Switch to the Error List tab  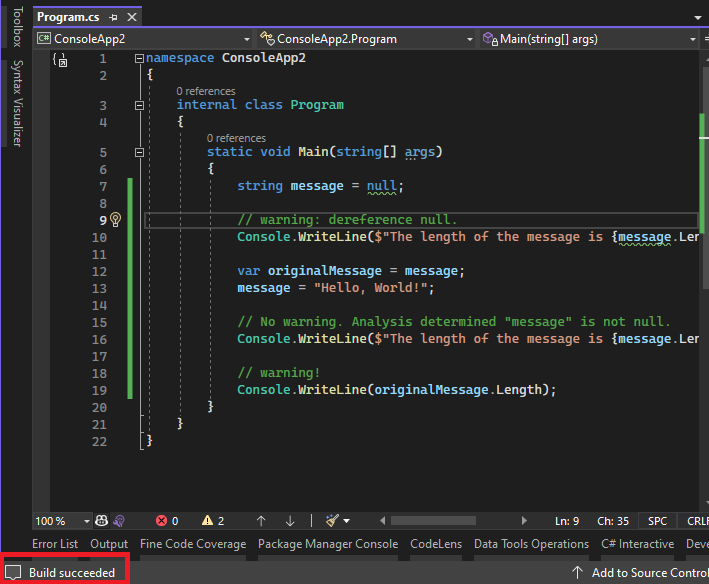(55, 544)
